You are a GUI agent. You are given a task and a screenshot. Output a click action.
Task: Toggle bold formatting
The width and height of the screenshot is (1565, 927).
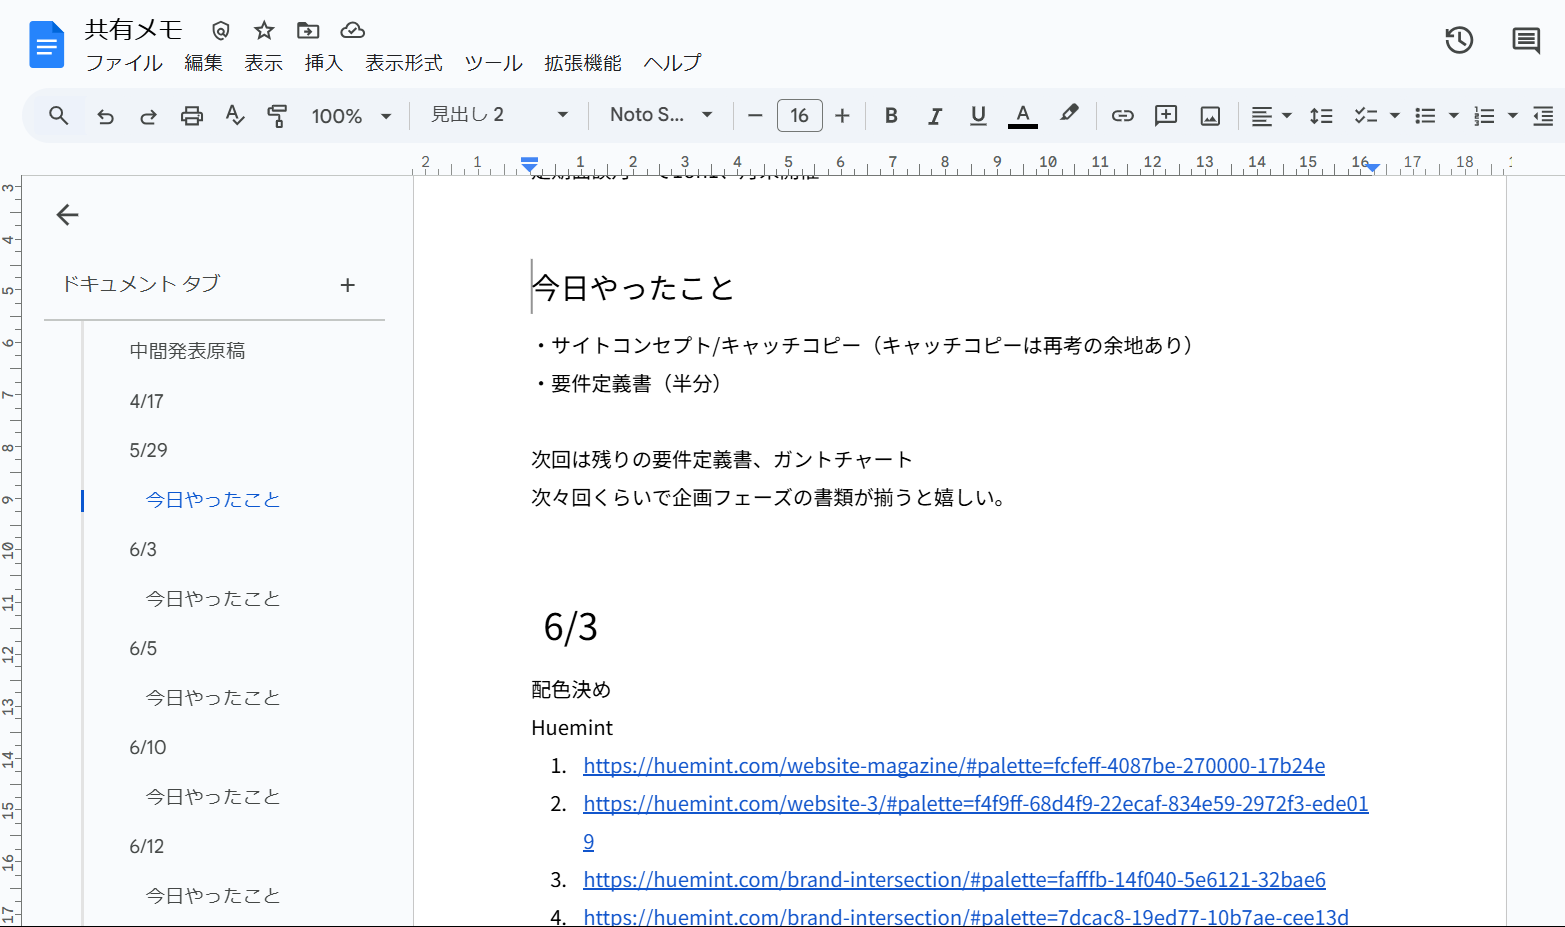[x=891, y=116]
